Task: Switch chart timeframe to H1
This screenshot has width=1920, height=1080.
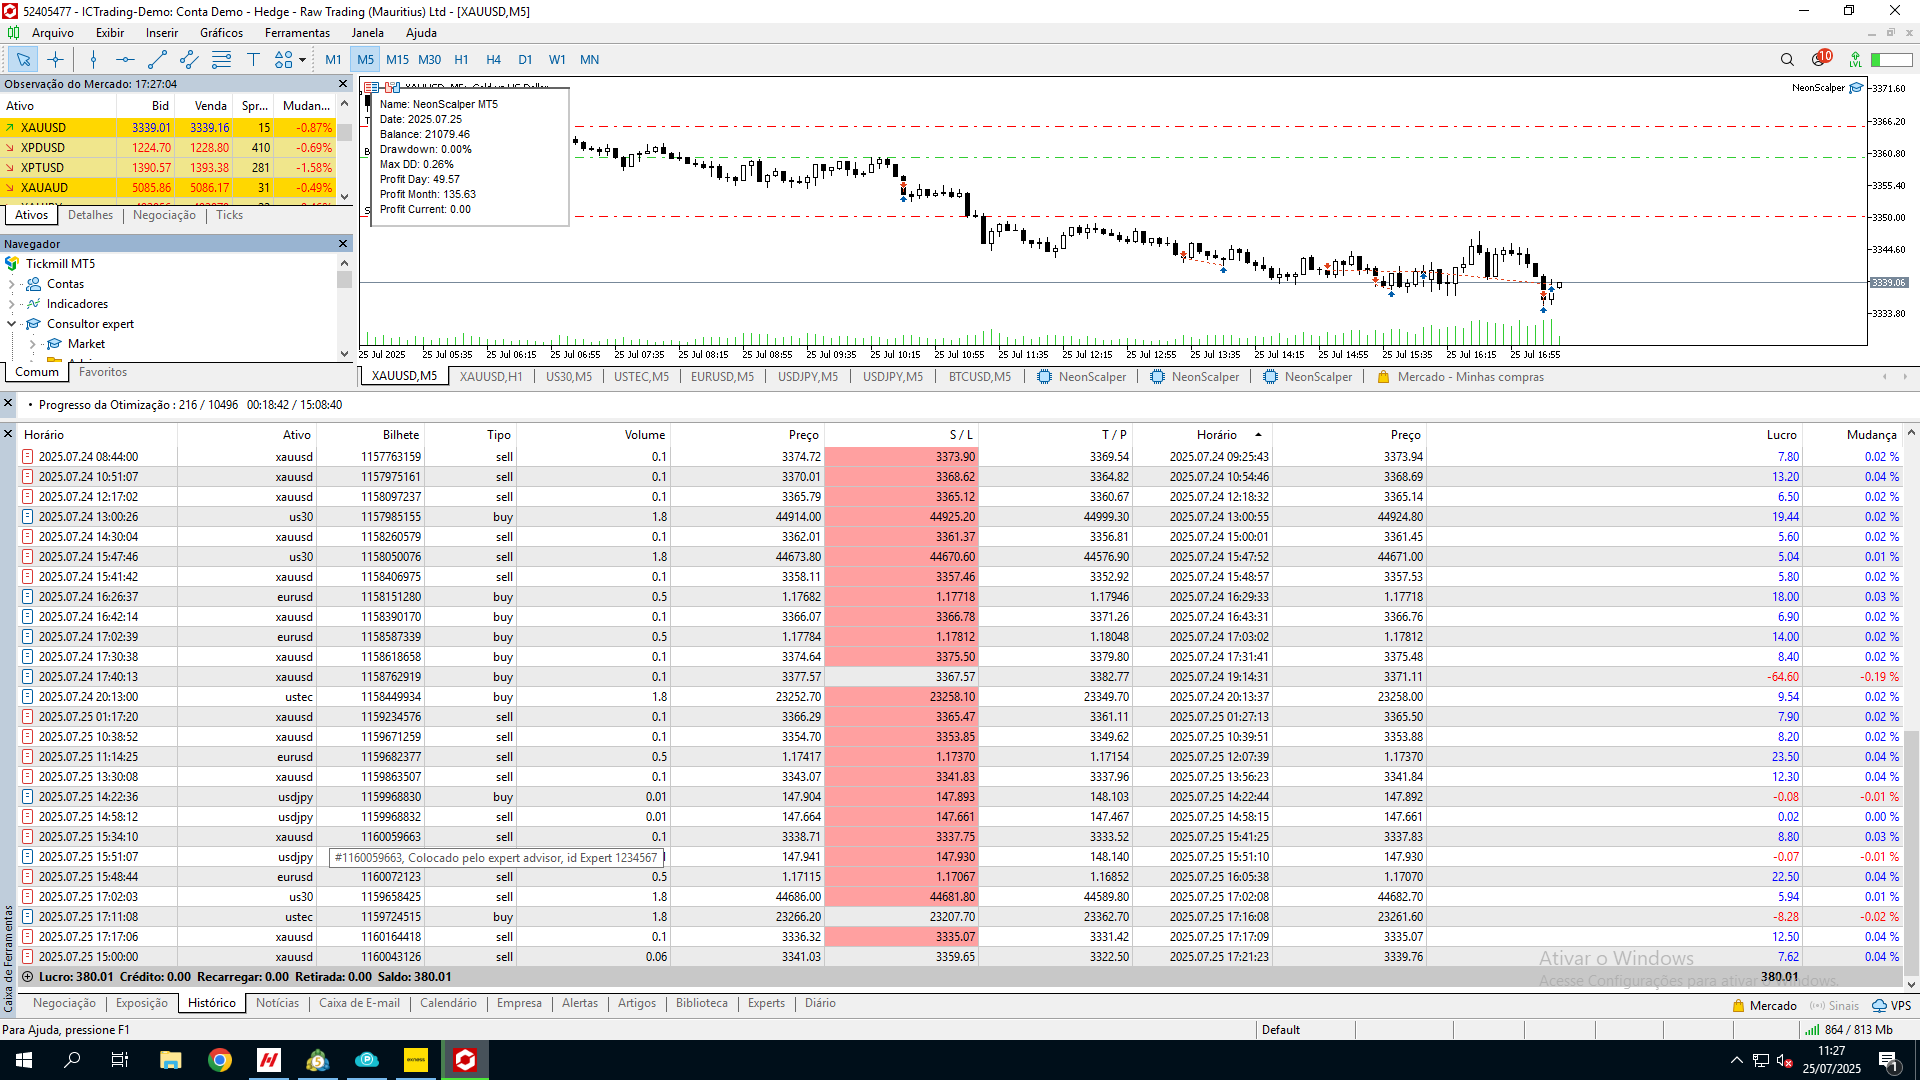Action: 461,60
